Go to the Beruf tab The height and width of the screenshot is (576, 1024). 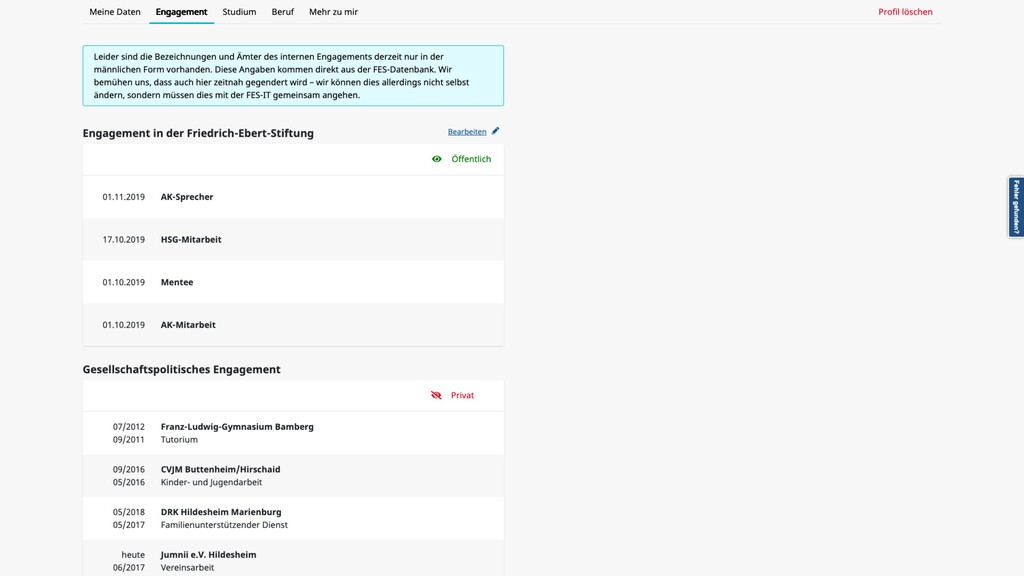282,12
